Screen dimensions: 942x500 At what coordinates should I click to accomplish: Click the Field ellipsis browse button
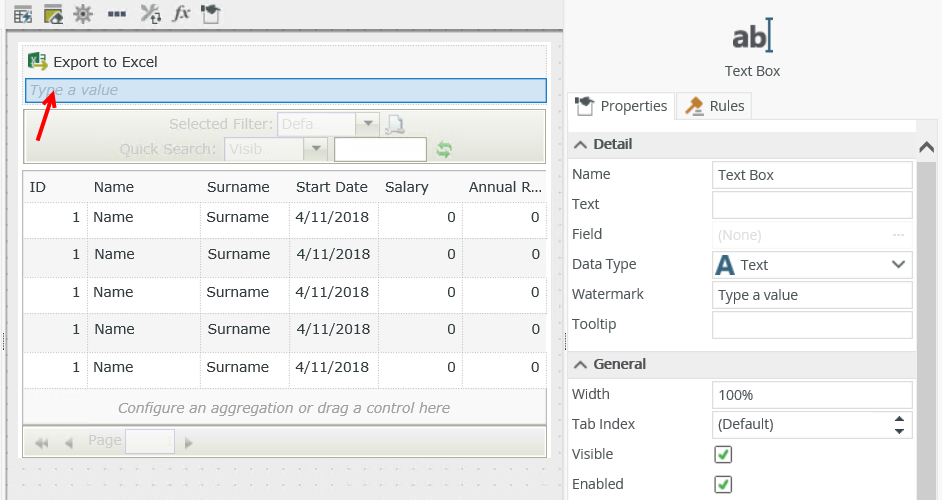point(898,235)
